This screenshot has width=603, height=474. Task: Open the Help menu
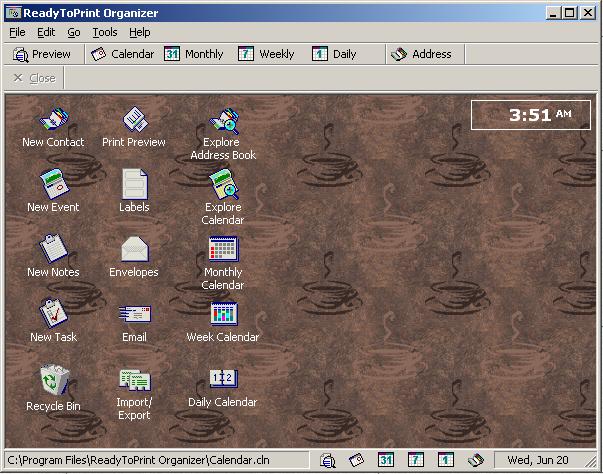(x=140, y=33)
